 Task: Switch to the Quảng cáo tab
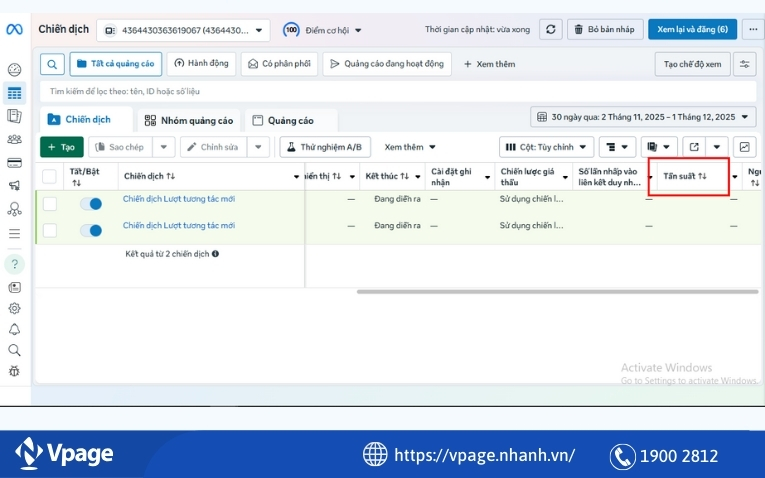pos(282,120)
